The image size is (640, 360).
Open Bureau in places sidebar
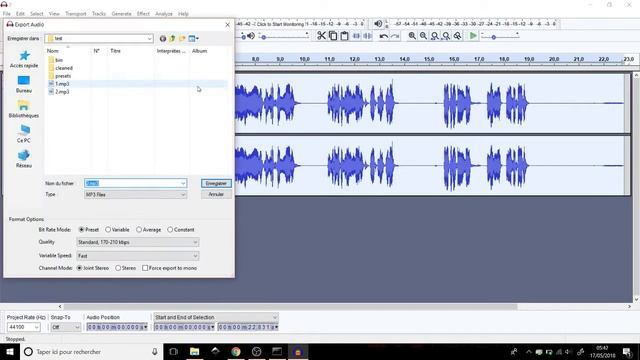24,84
